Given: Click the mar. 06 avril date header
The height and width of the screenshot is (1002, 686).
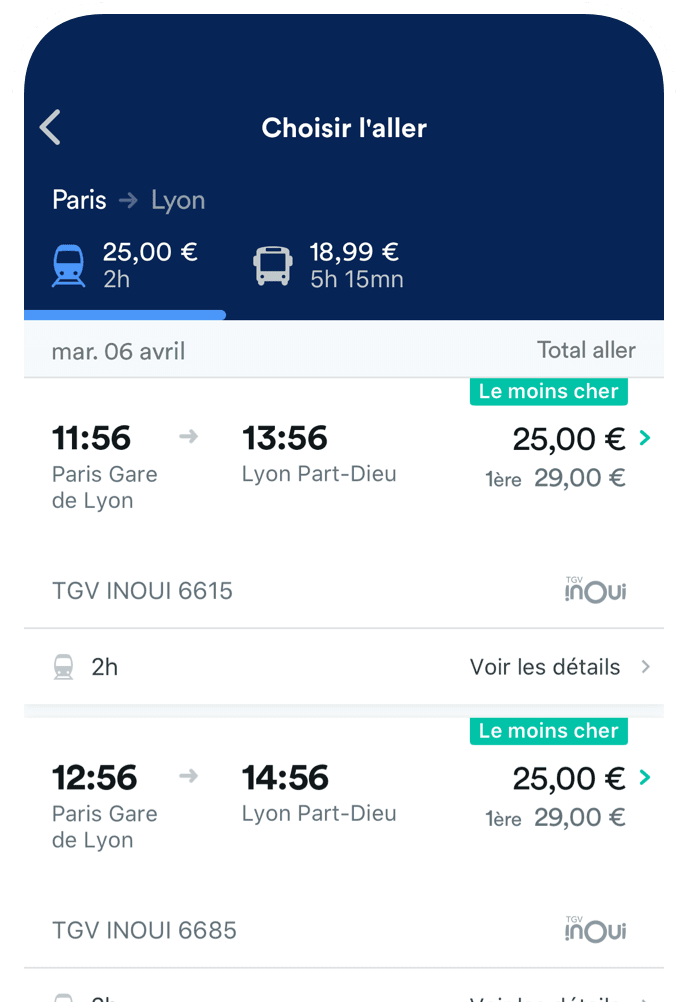Looking at the screenshot, I should [x=118, y=351].
